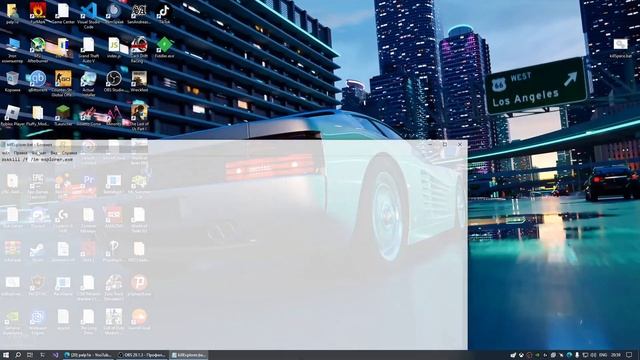
Task: Select the Этот компьютер desktop icon
Action: (x=13, y=50)
